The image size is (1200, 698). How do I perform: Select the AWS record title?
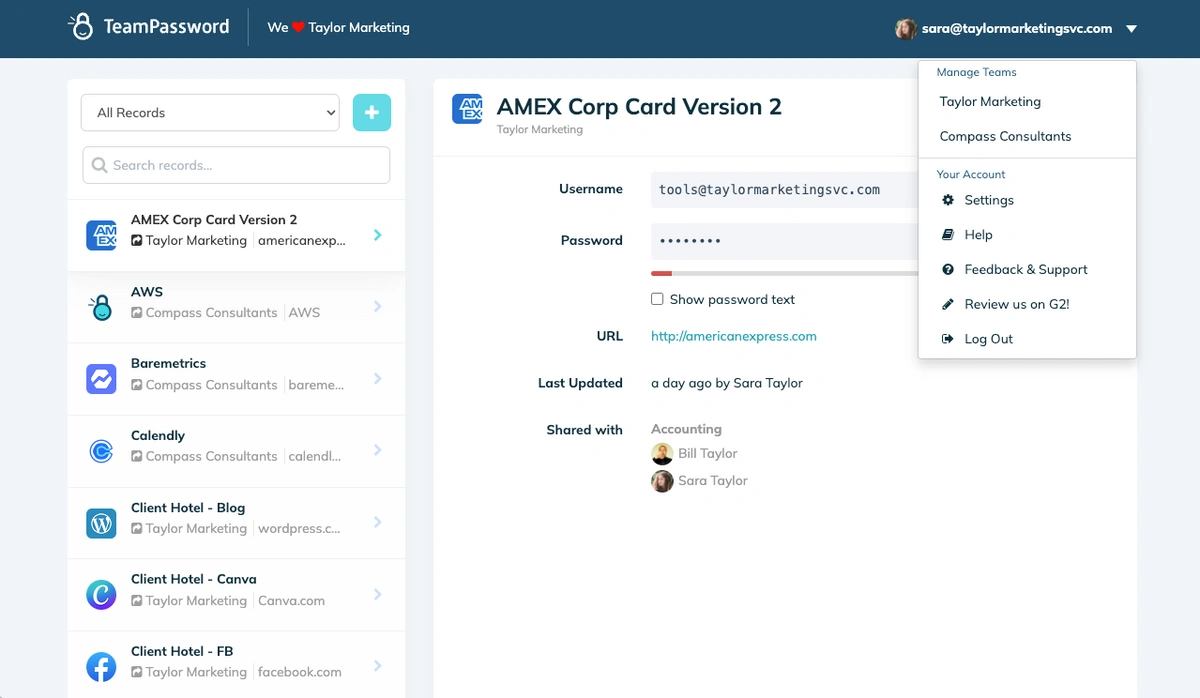point(147,292)
